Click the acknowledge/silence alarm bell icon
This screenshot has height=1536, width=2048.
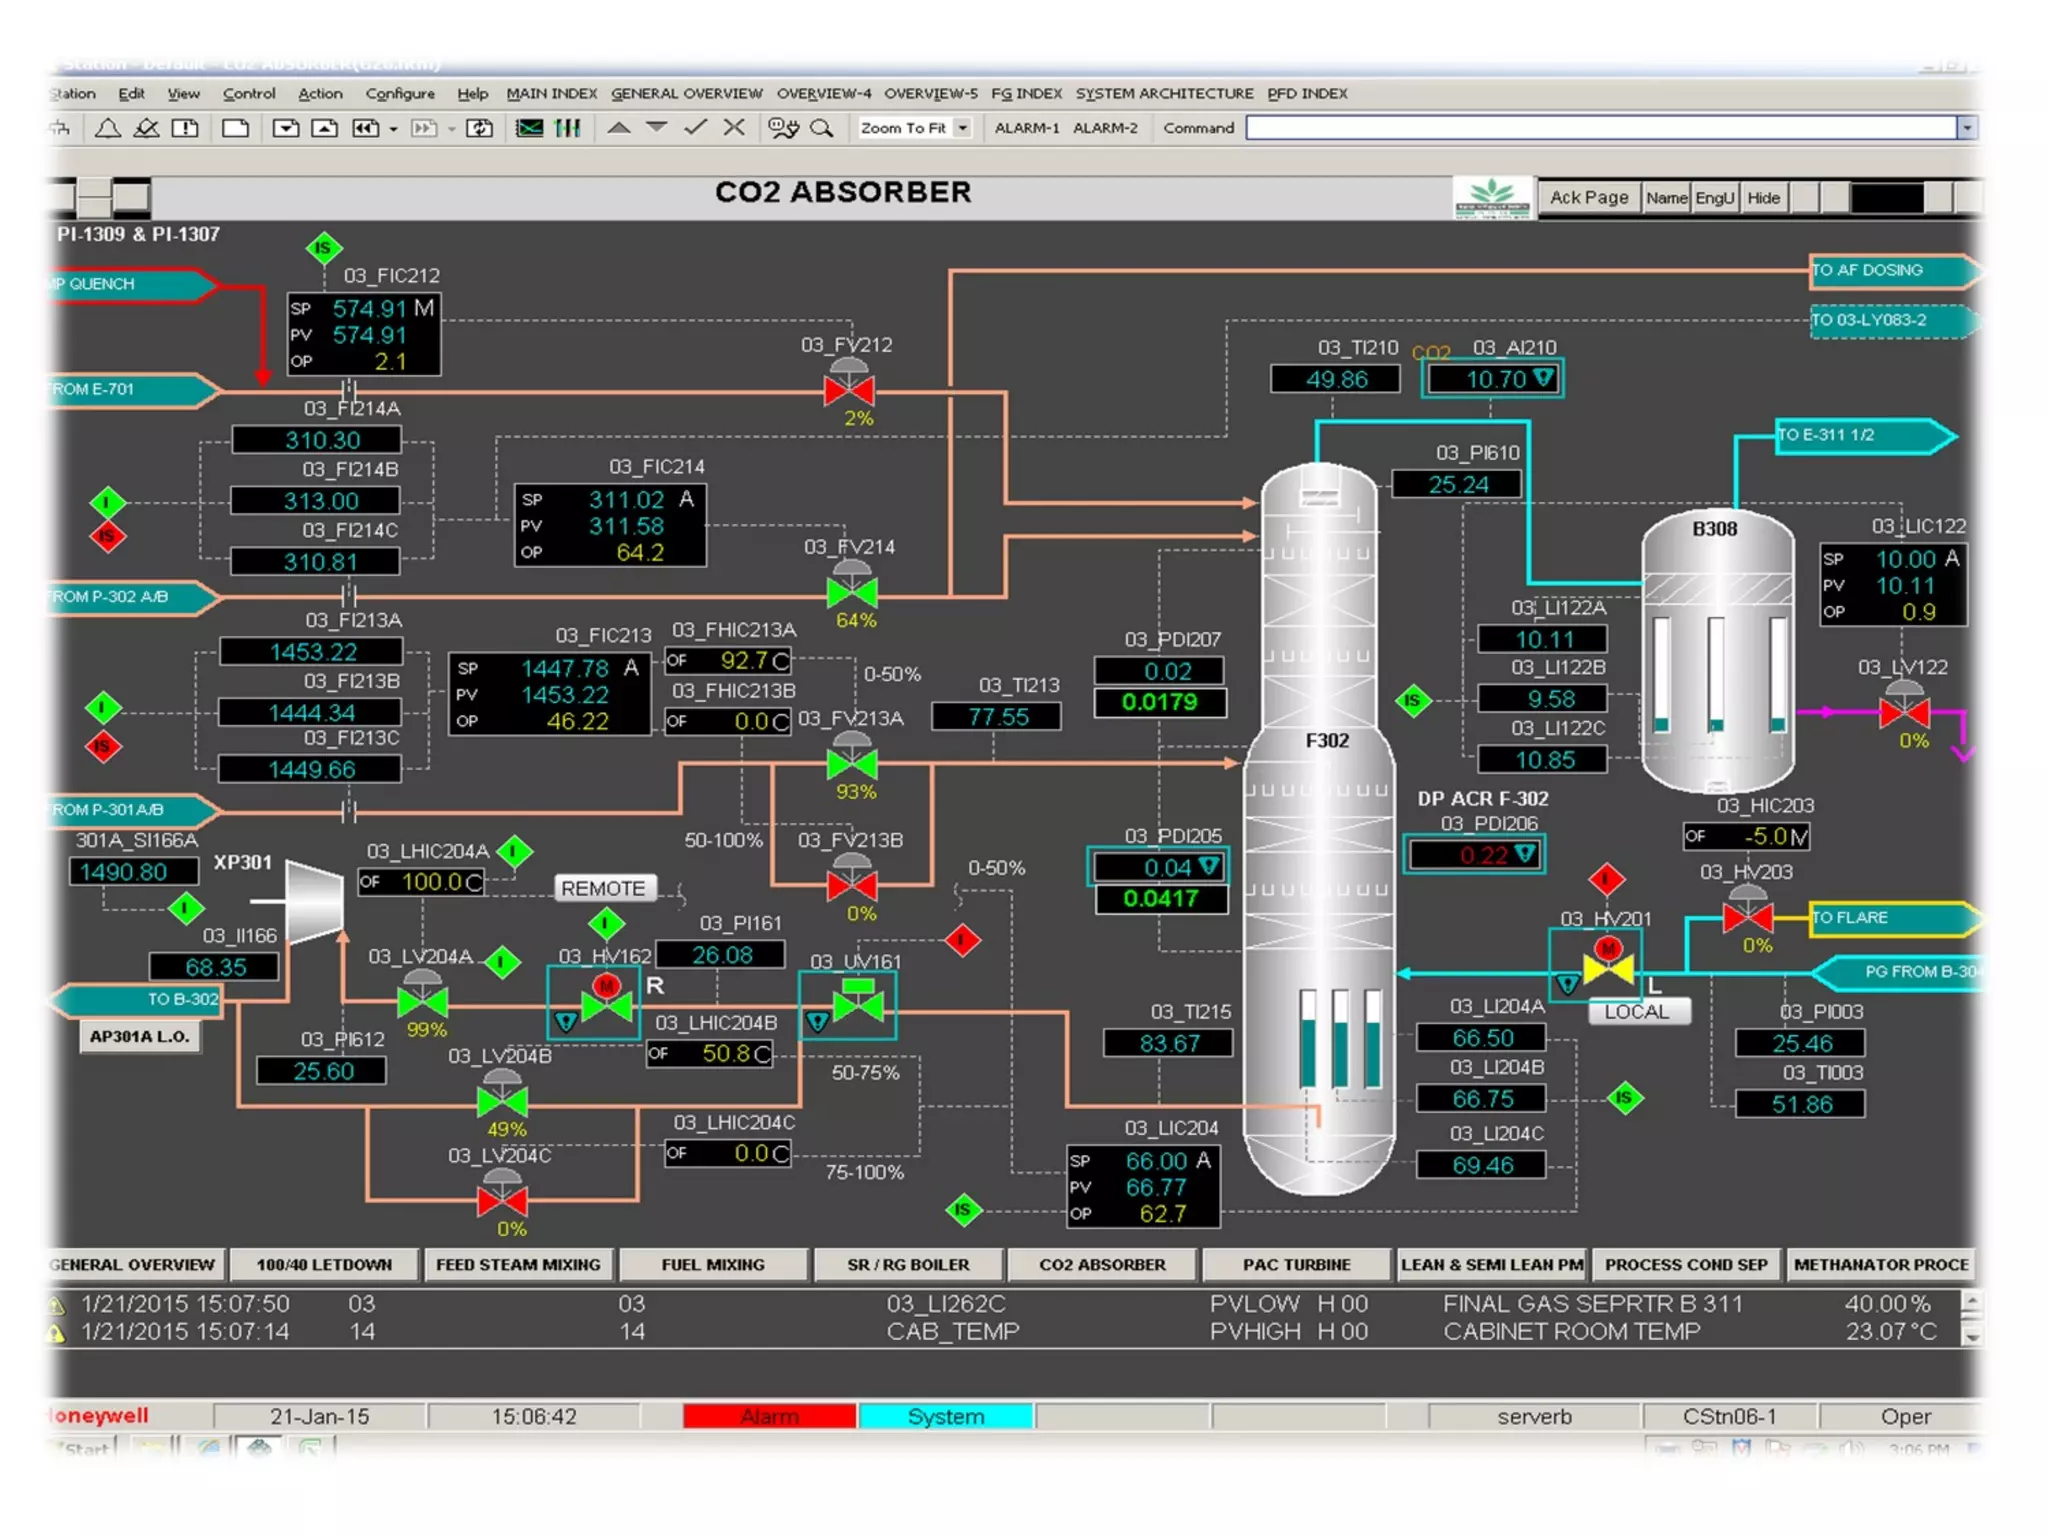coord(147,128)
